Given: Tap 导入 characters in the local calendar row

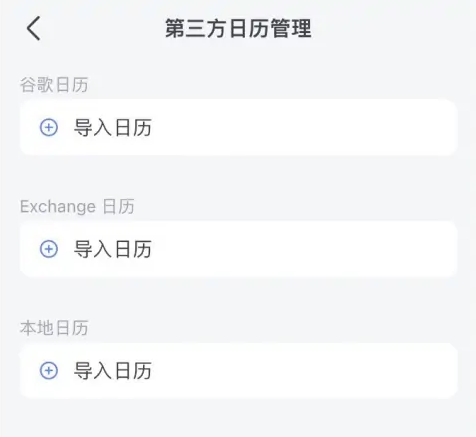Looking at the screenshot, I should [93, 371].
